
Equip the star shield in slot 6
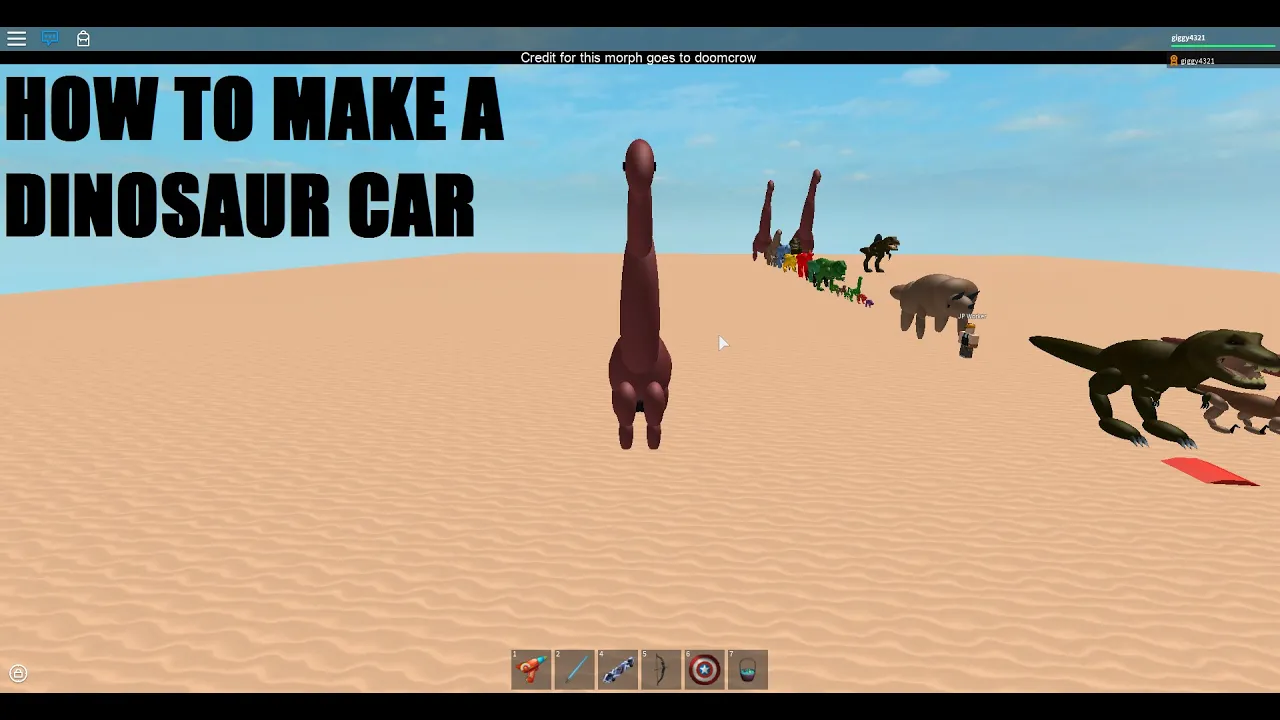[x=704, y=669]
